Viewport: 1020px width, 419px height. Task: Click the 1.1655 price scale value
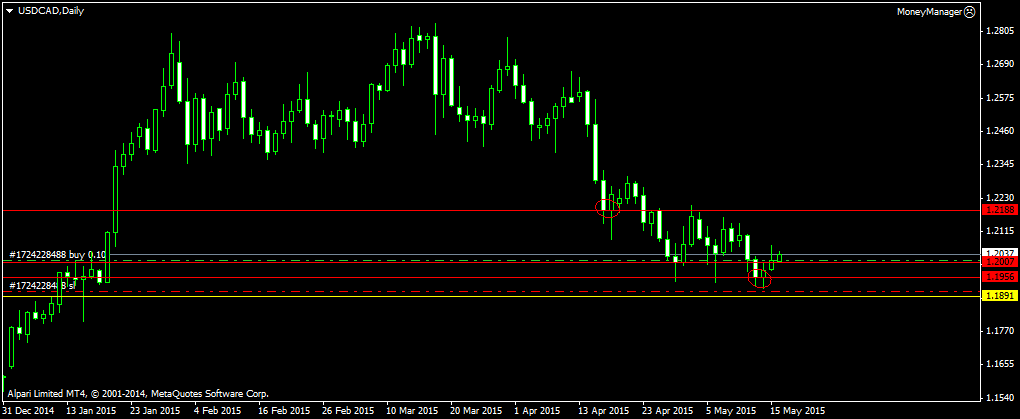pyautogui.click(x=1000, y=364)
